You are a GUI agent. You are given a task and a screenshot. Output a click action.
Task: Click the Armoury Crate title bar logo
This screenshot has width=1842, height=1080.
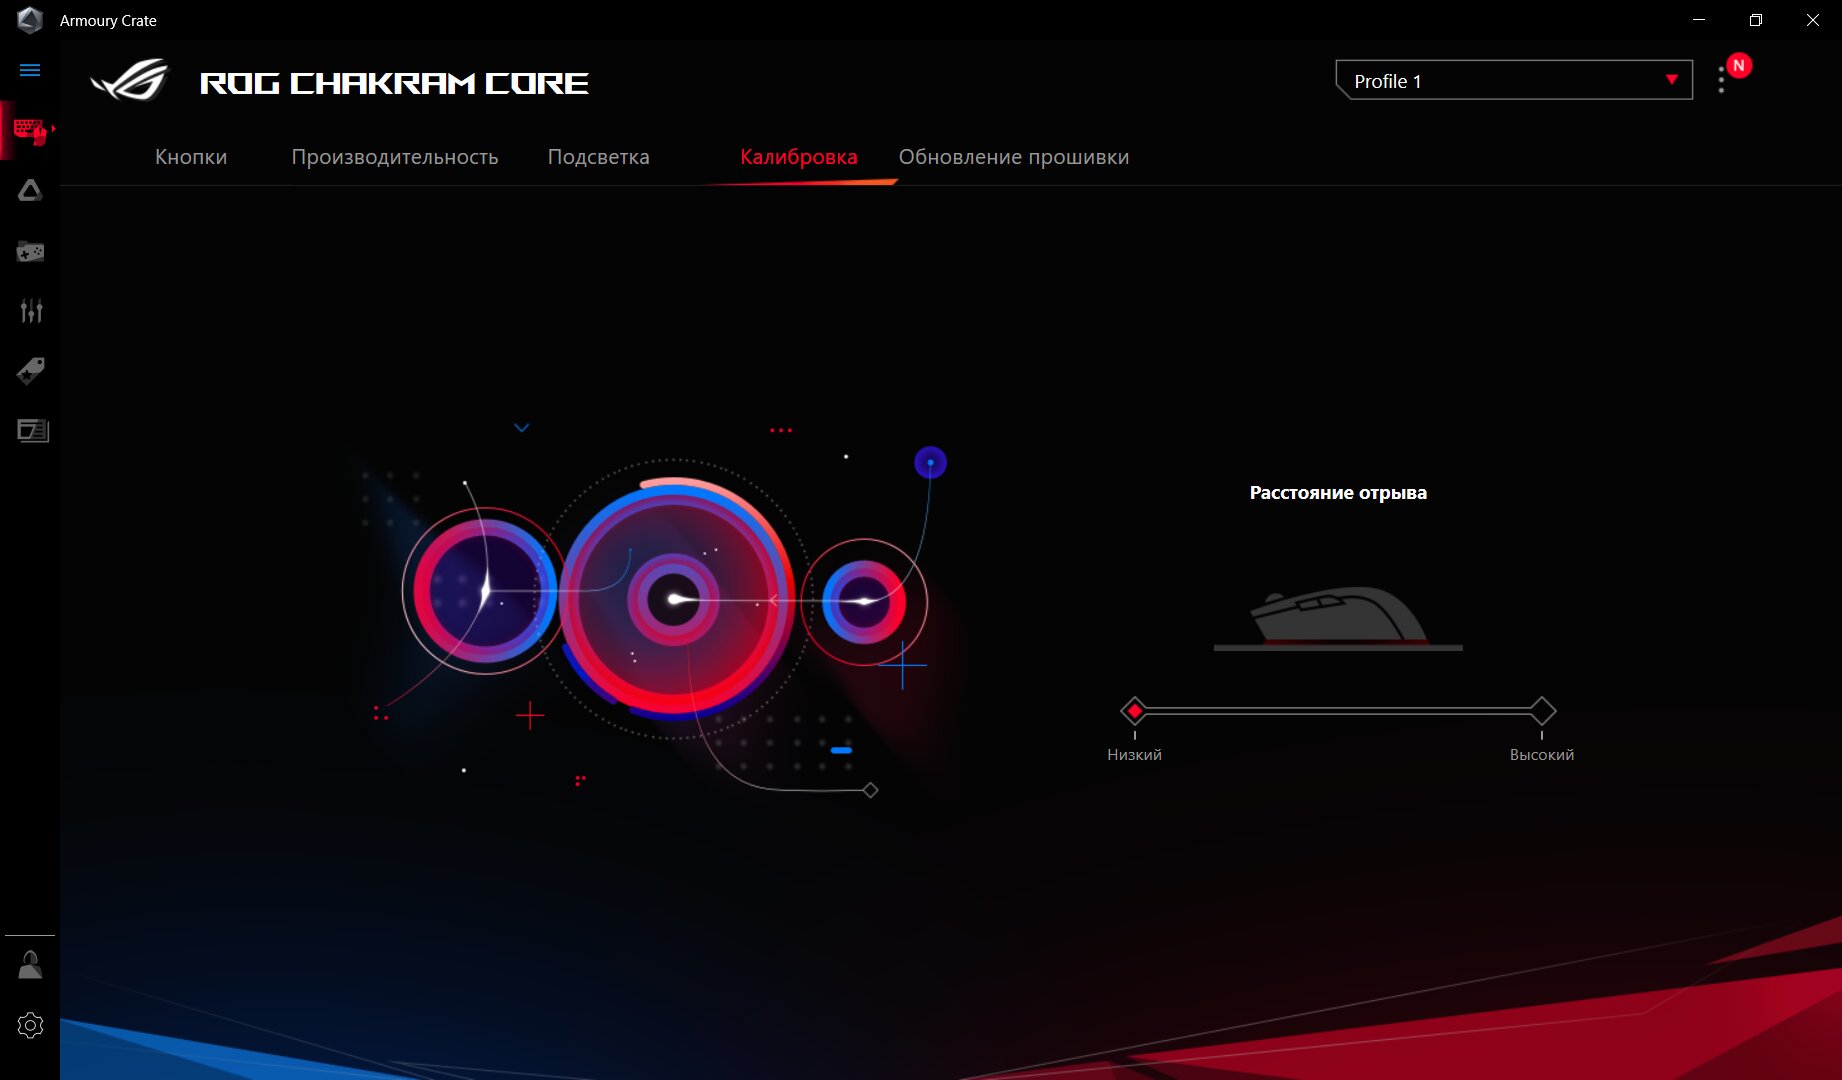[30, 20]
